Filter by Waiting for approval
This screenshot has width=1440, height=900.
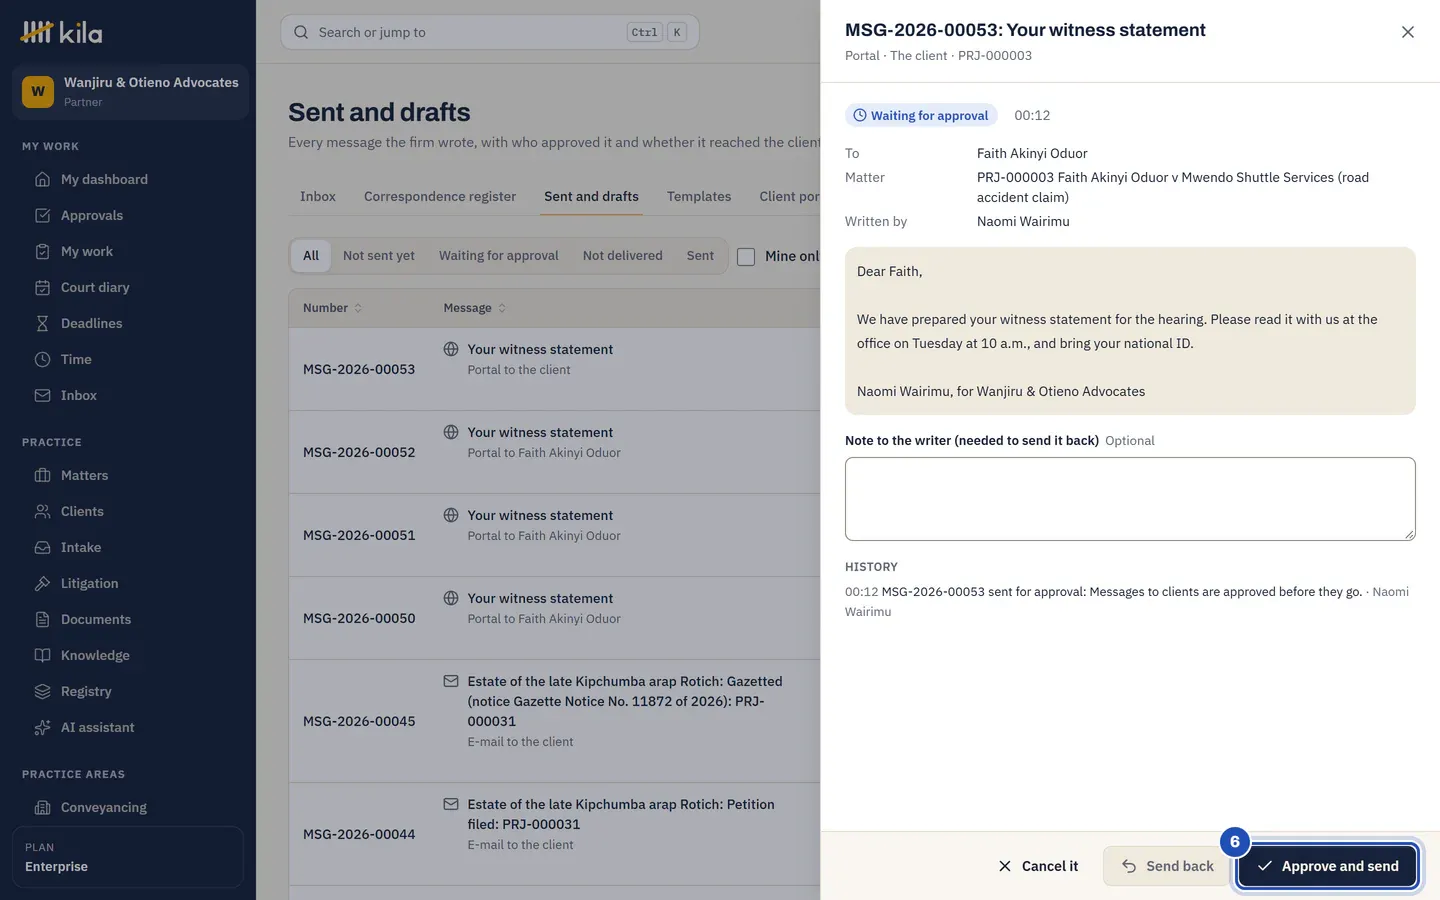coord(499,256)
